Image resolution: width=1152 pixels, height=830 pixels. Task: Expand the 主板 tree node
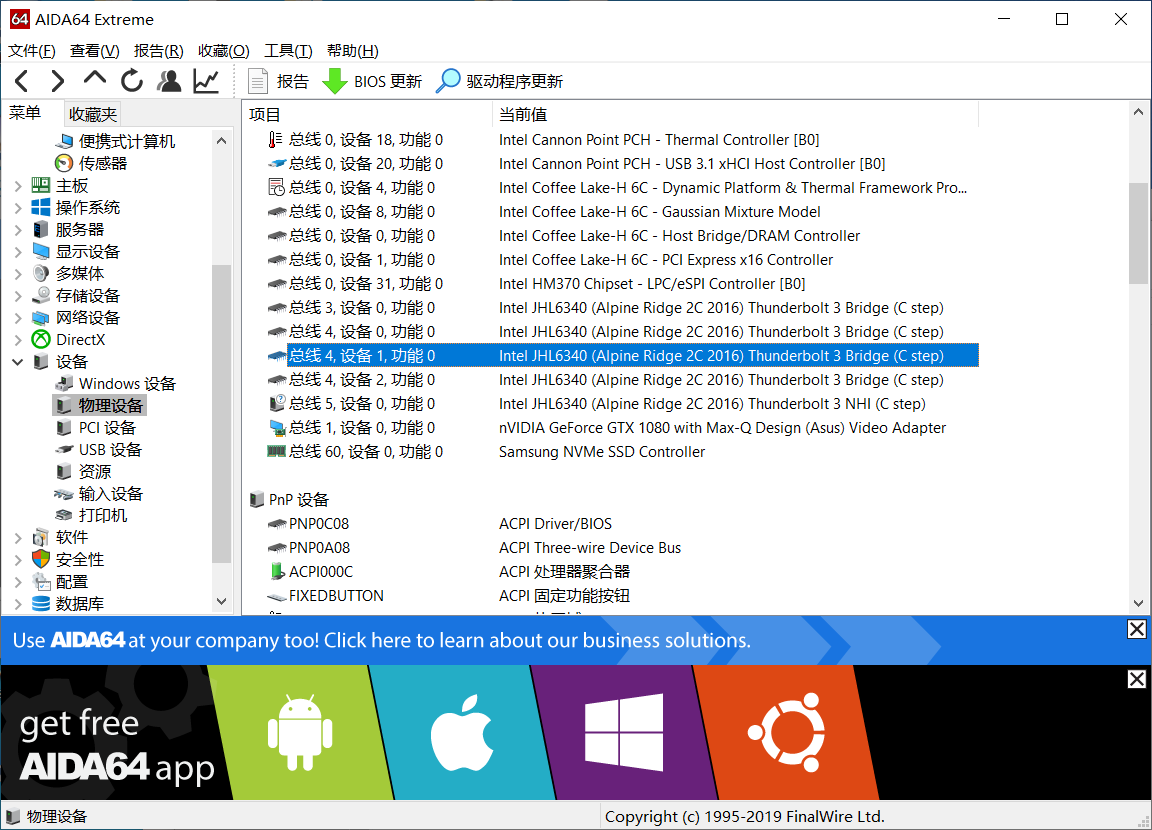[x=18, y=186]
